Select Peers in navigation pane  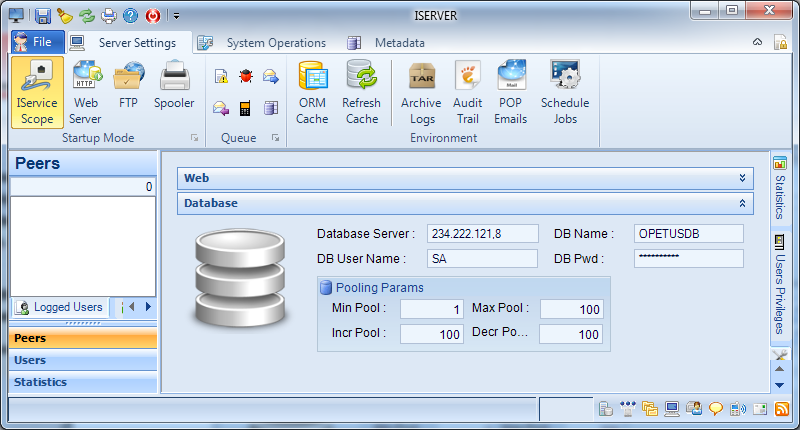(83, 338)
